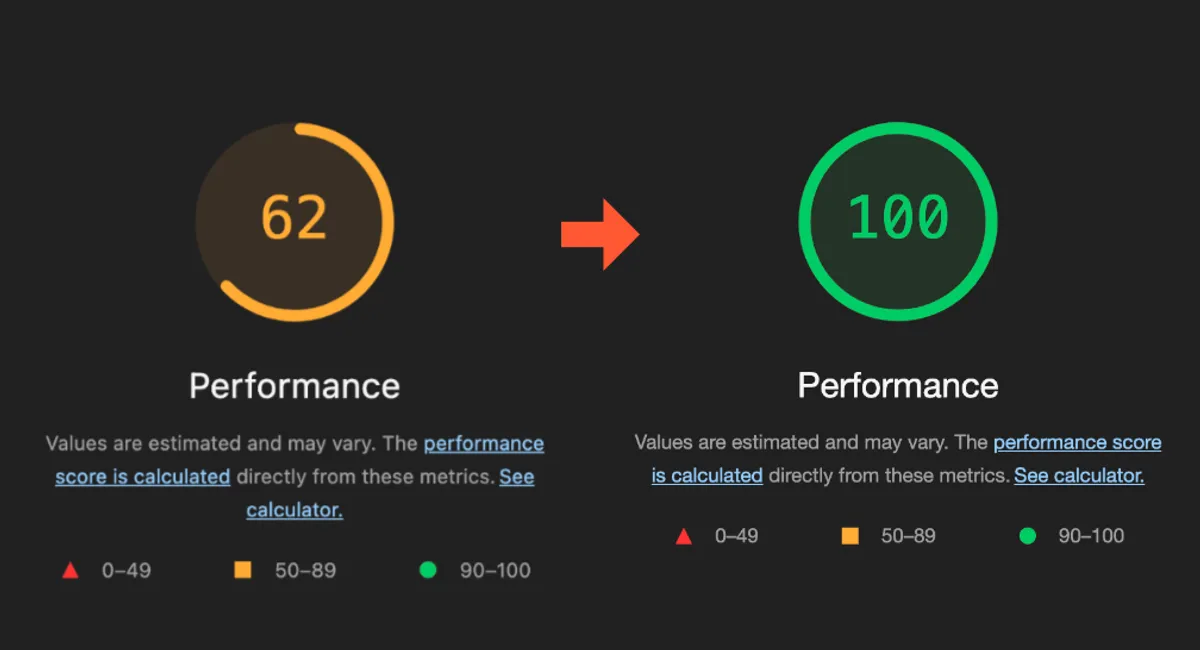Click the Performance heading below the 100 gauge
Image resolution: width=1200 pixels, height=650 pixels.
[898, 386]
